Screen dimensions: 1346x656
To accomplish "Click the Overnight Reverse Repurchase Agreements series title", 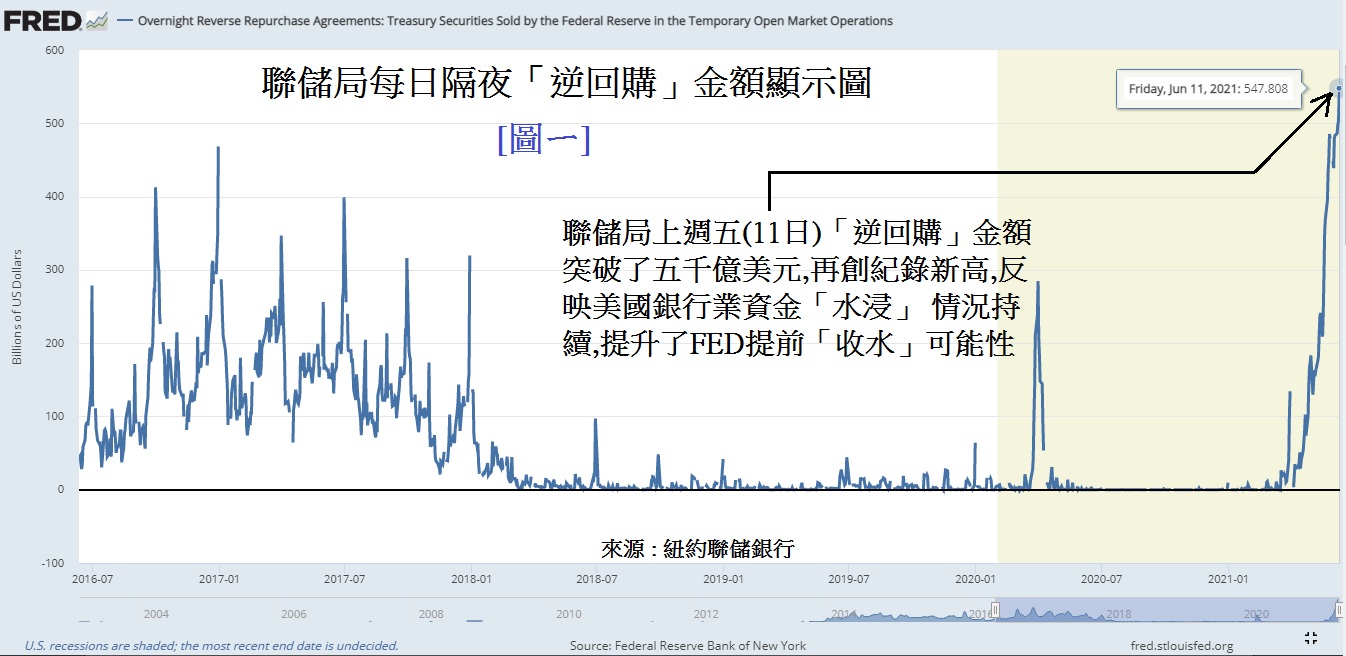I will pos(500,21).
